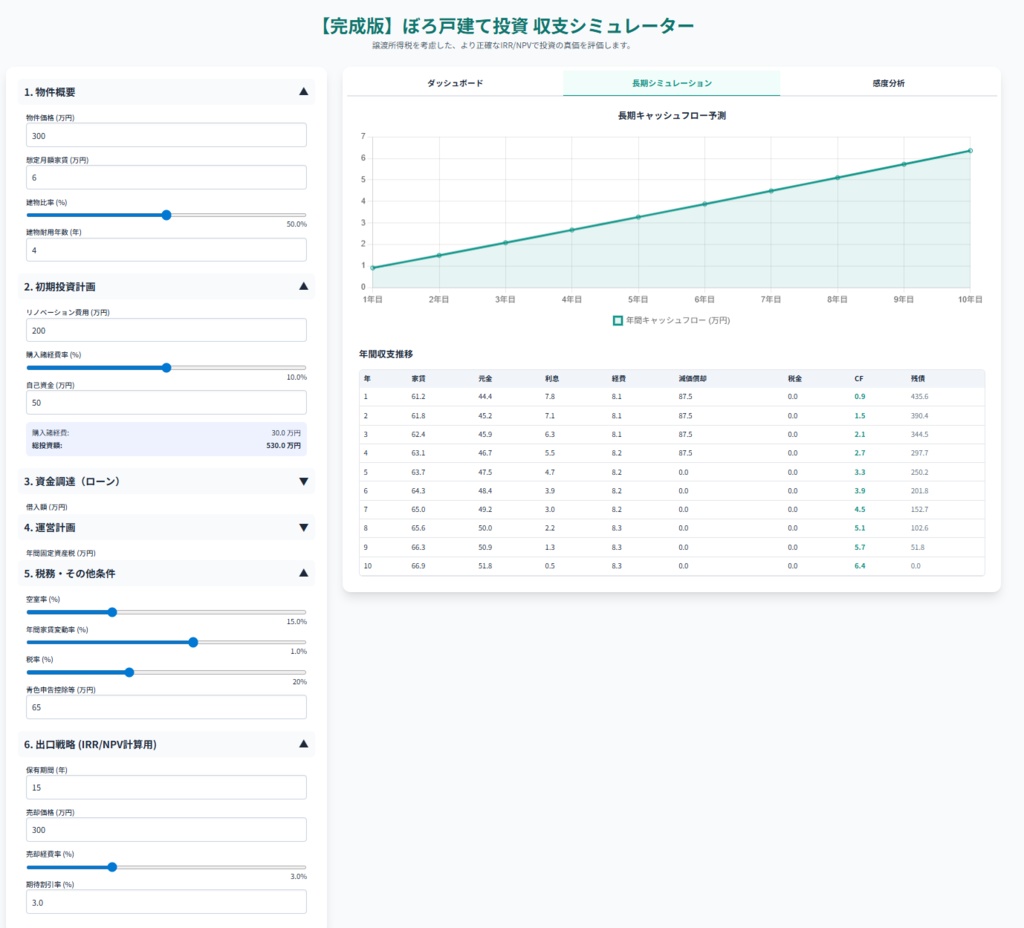Open the 感度分析 tab

click(x=888, y=83)
